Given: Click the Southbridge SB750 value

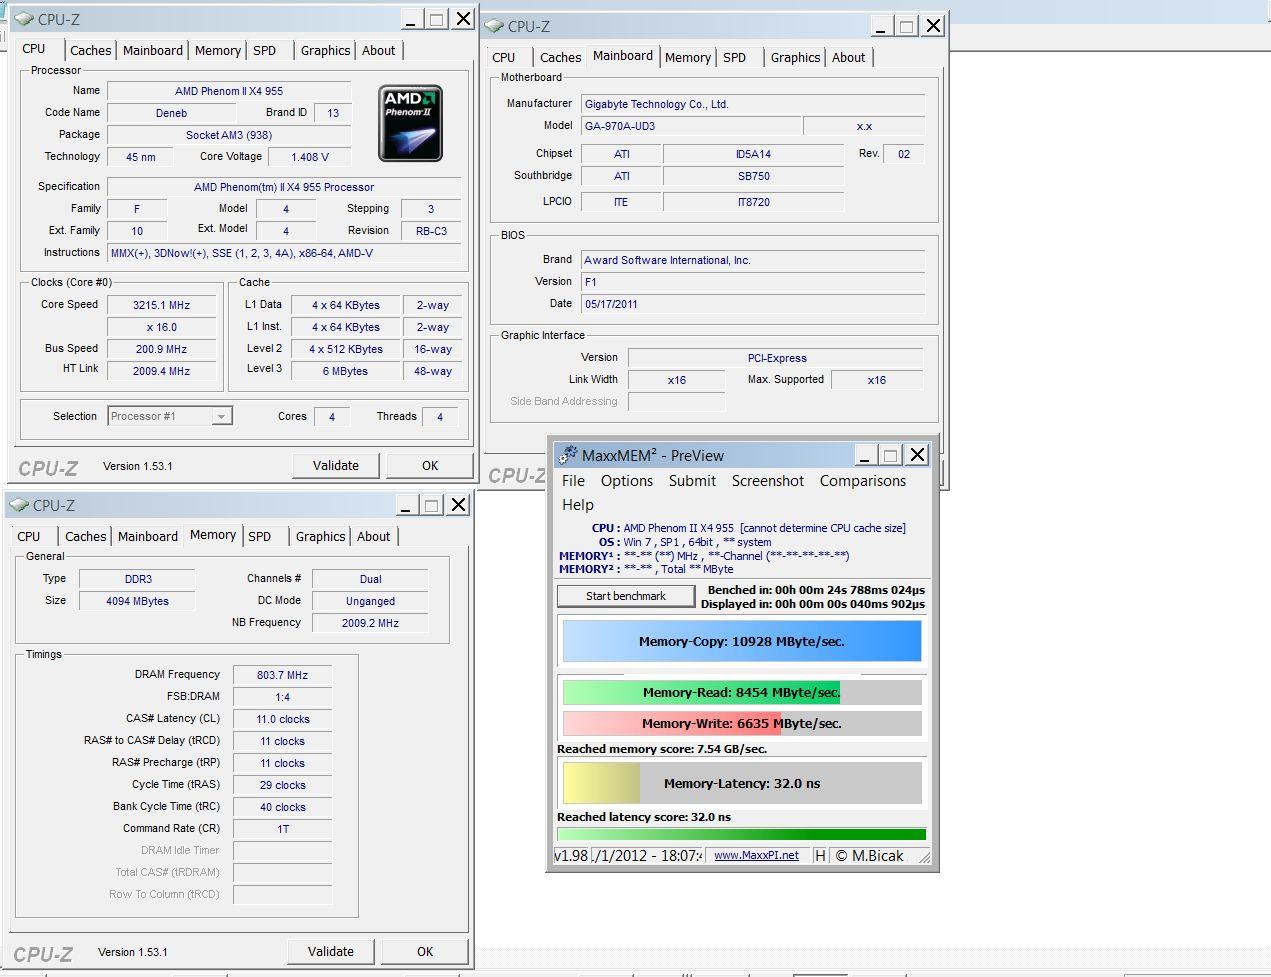Looking at the screenshot, I should [754, 176].
